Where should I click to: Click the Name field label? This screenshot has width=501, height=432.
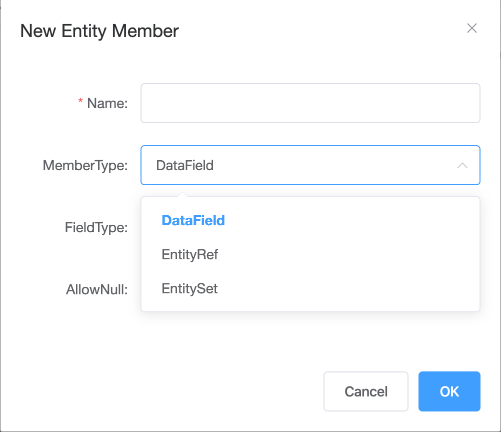107,103
